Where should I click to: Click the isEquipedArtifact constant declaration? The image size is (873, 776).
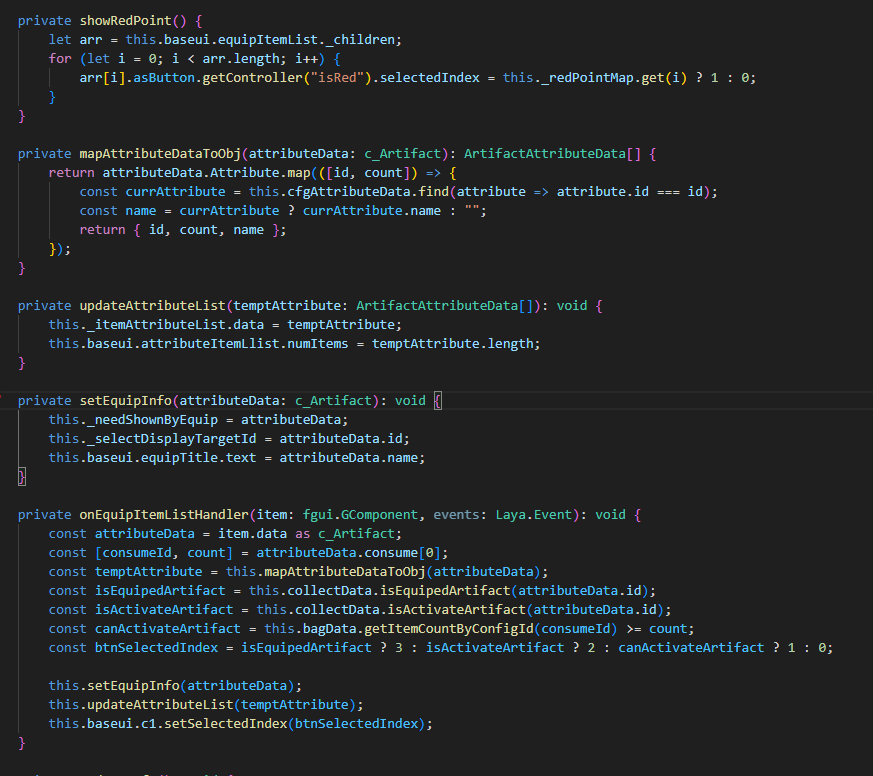(160, 591)
